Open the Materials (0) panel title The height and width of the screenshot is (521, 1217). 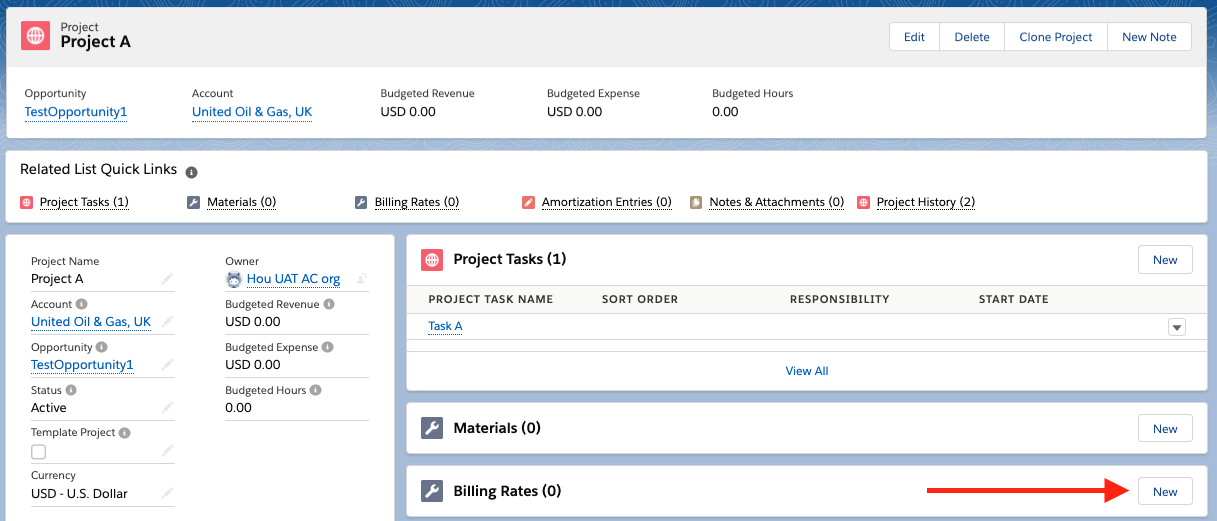[x=497, y=428]
